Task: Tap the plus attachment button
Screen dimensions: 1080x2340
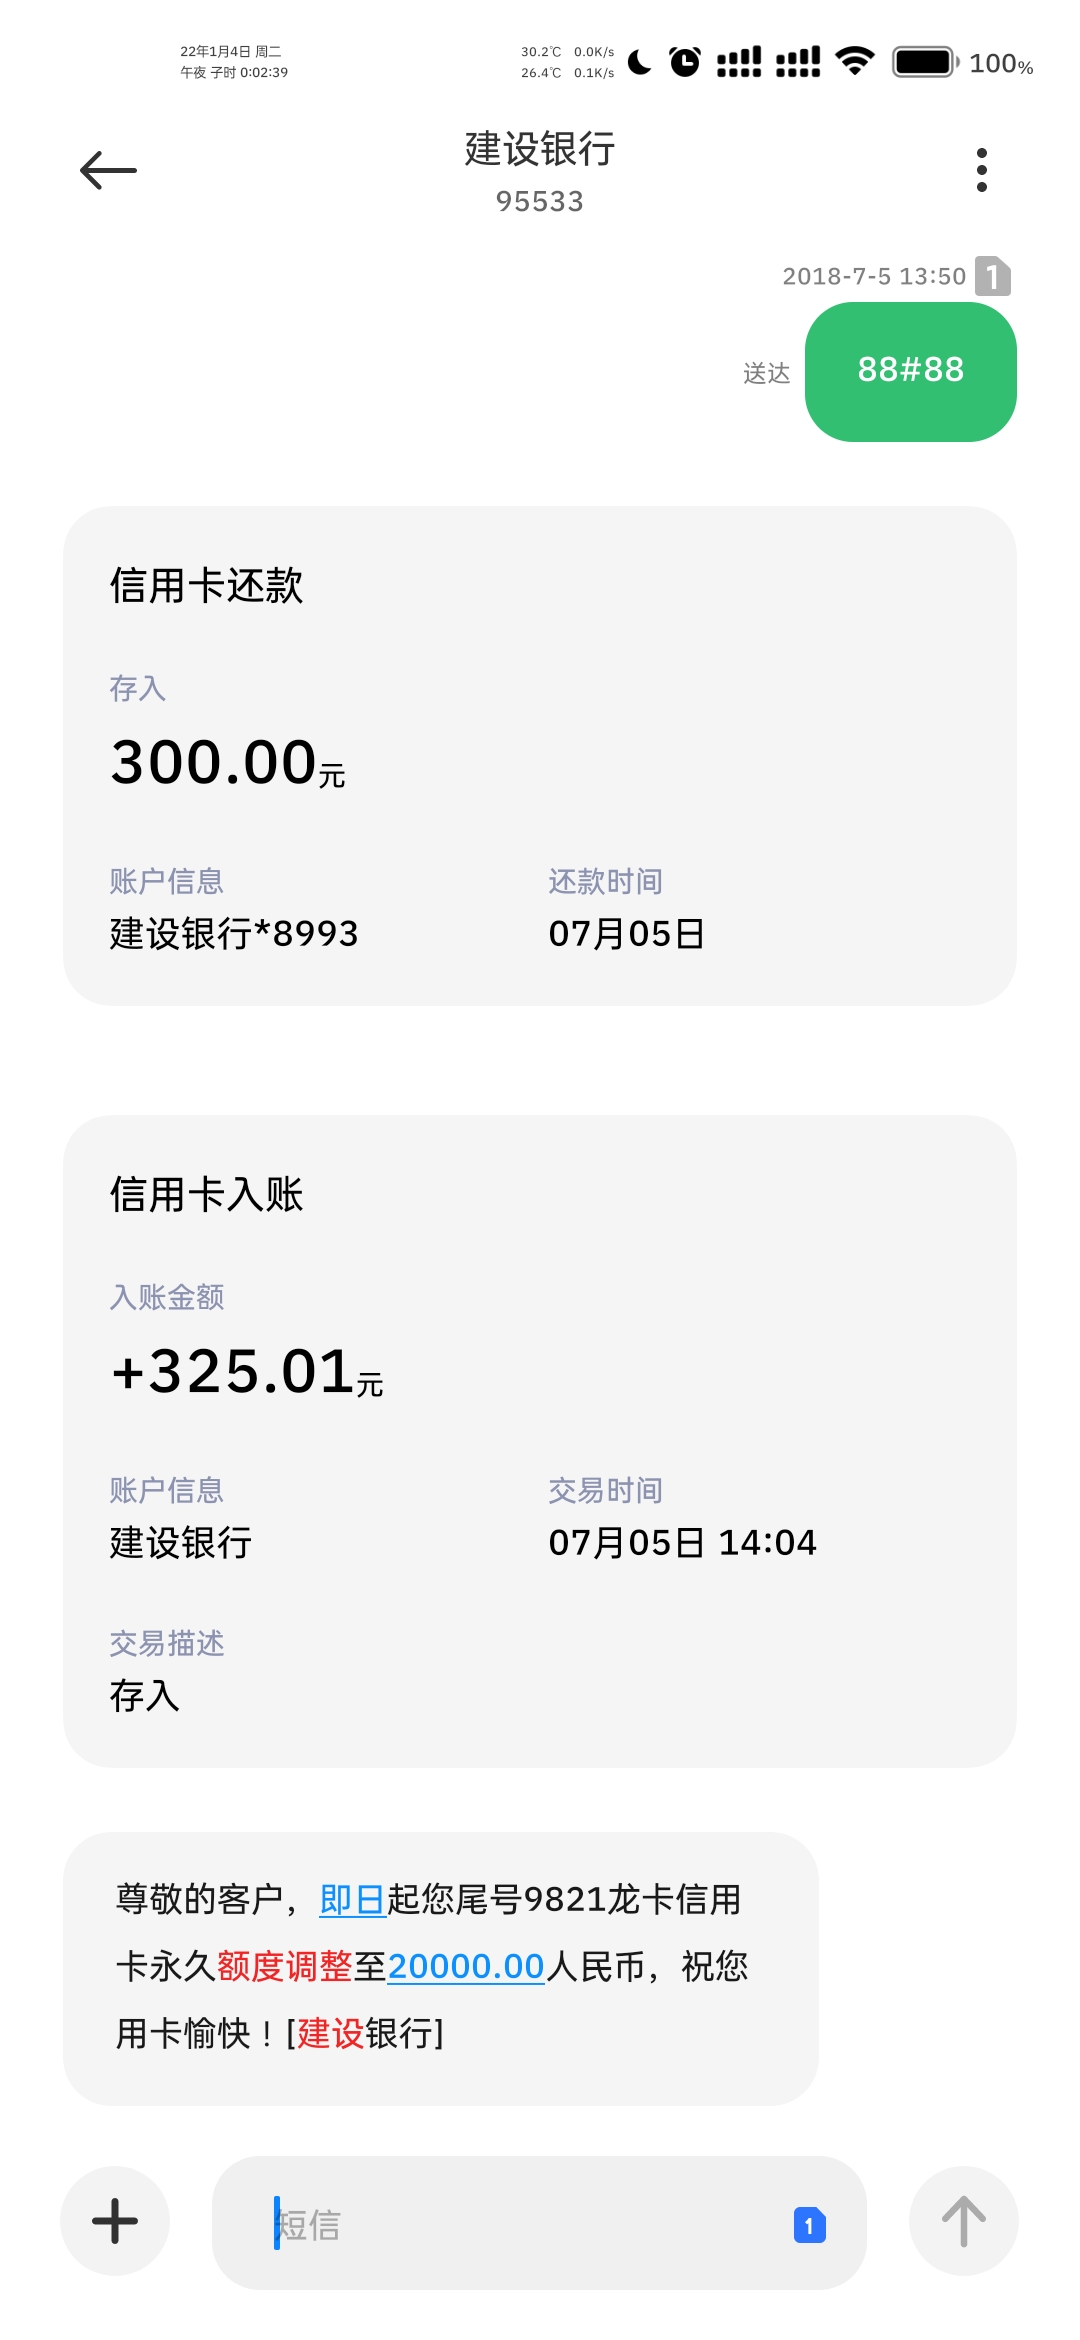Action: 115,2221
